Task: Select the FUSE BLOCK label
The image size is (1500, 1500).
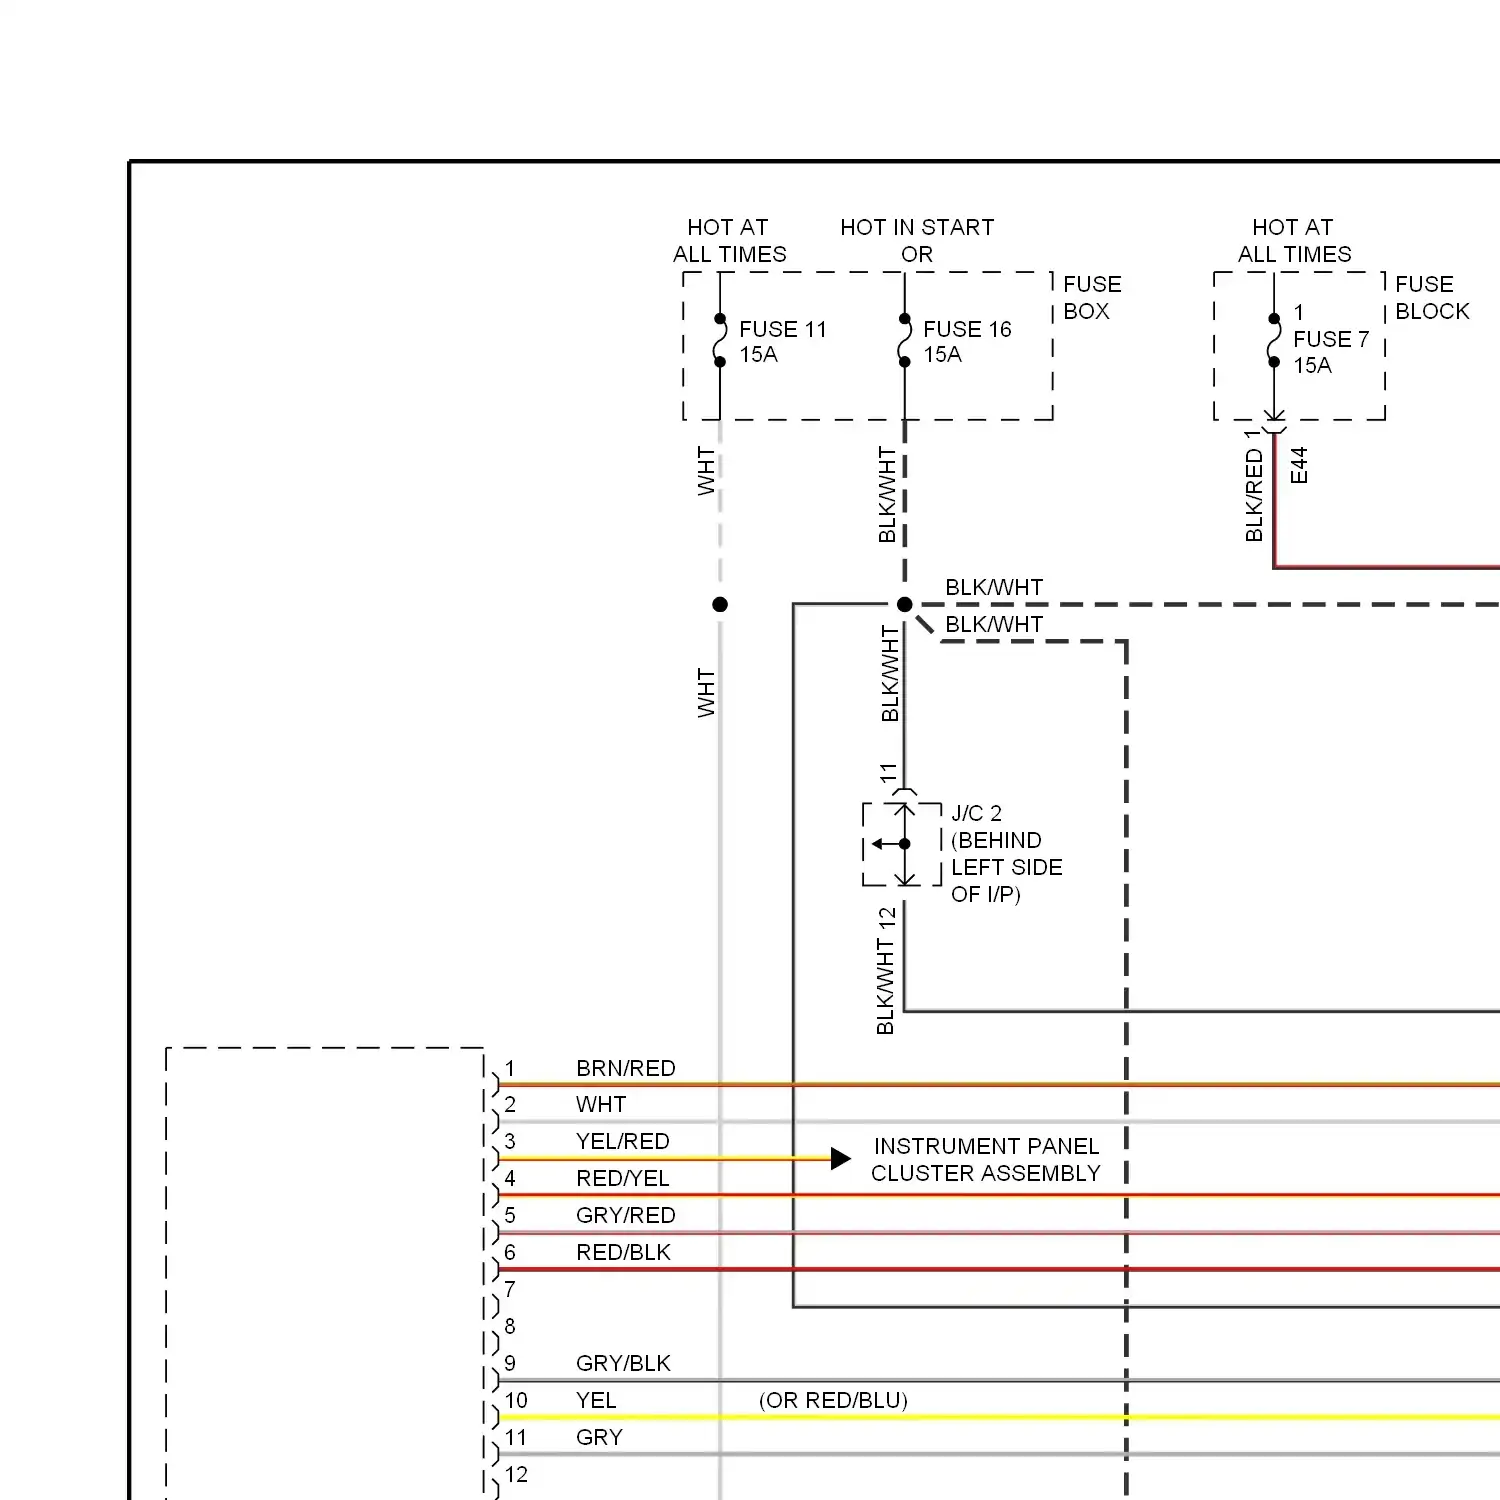Action: coord(1432,298)
